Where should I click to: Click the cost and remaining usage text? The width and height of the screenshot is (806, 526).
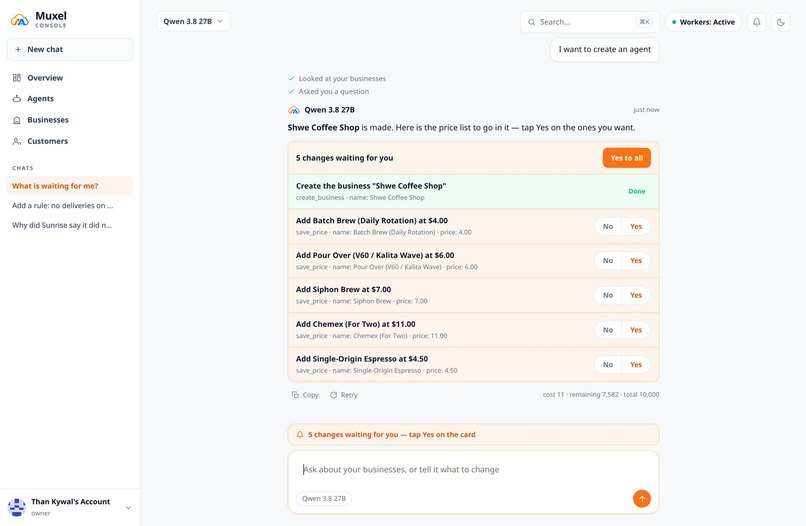click(x=601, y=394)
